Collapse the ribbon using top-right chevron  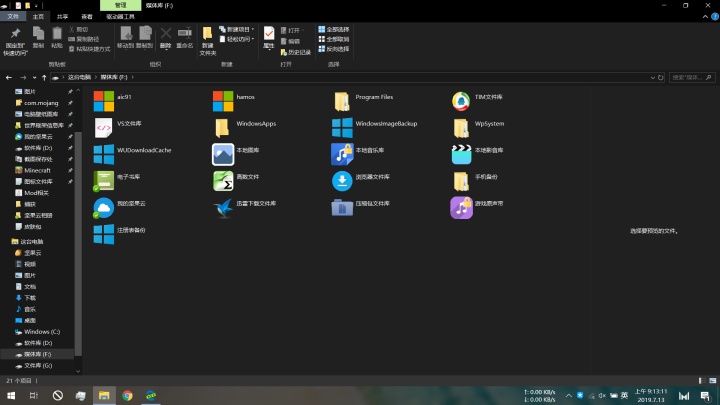pos(705,17)
